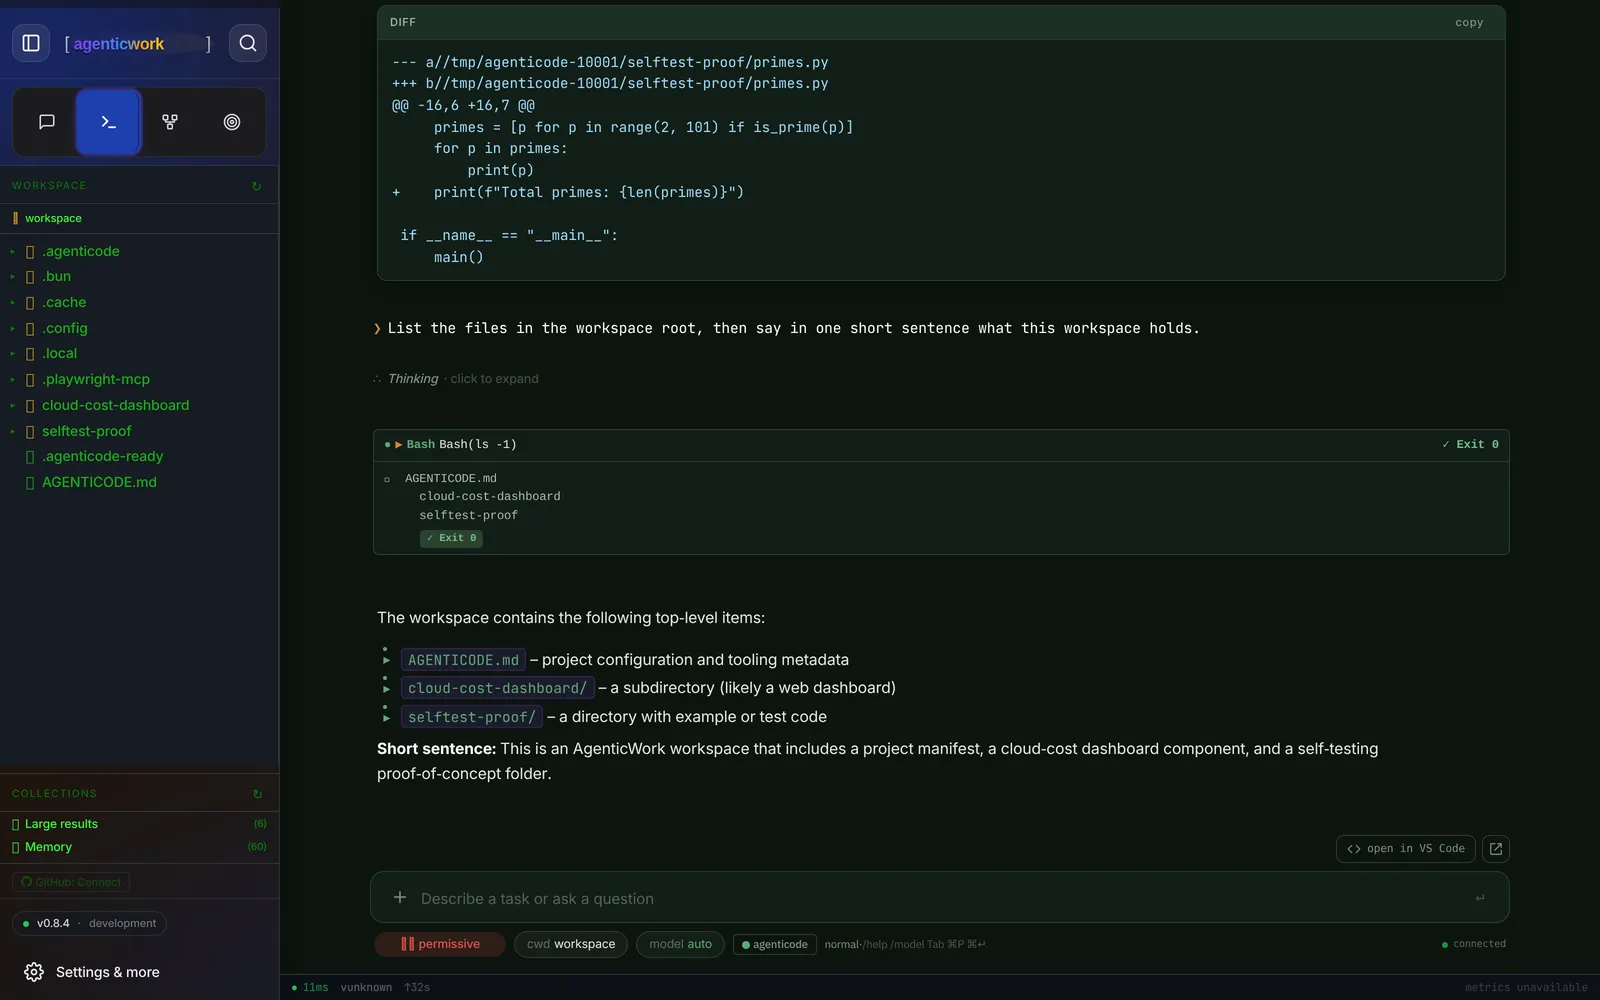Click the .cache folder icon
This screenshot has width=1600, height=1000.
pos(30,303)
